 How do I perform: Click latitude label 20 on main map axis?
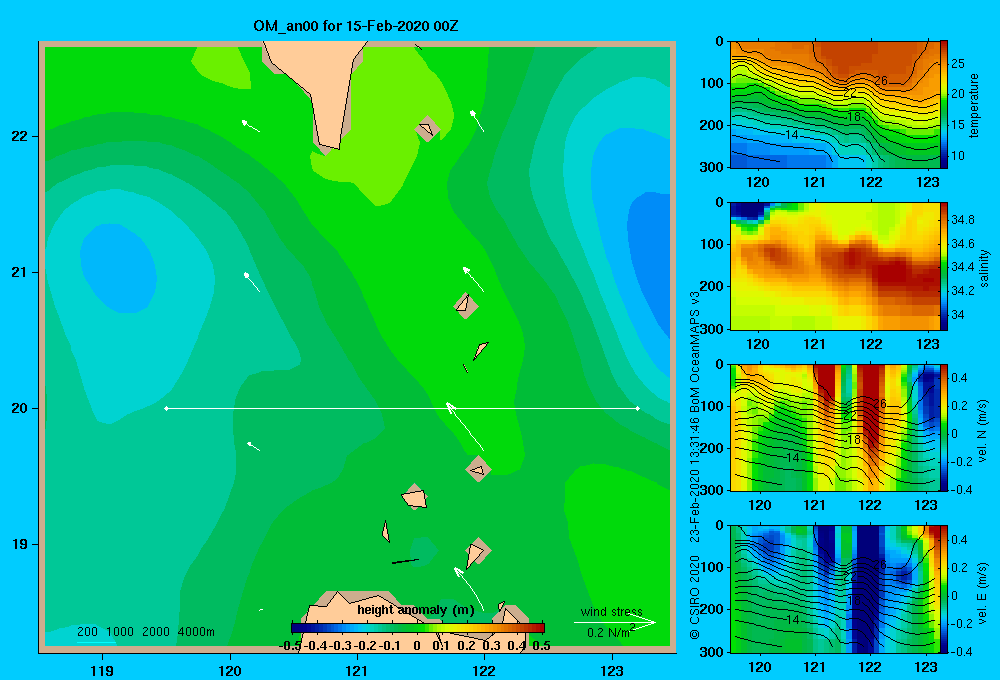pos(20,408)
